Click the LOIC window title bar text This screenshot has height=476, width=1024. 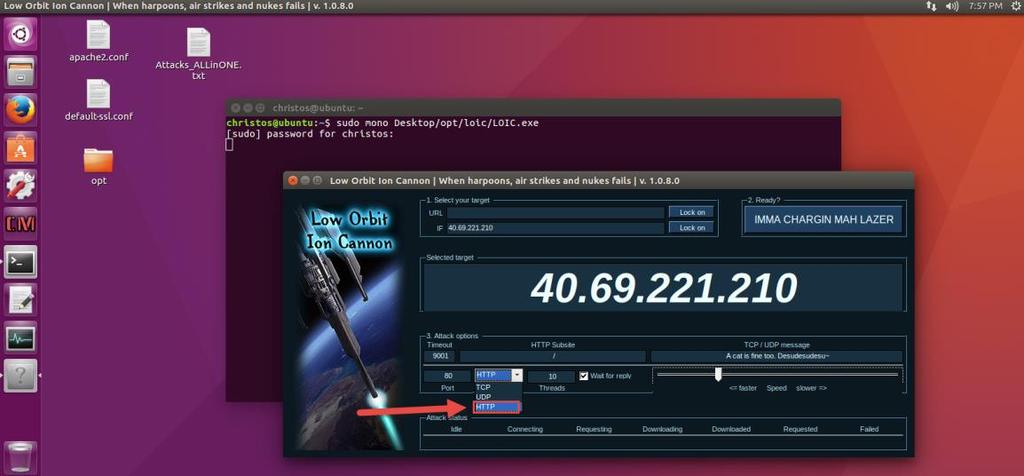505,180
